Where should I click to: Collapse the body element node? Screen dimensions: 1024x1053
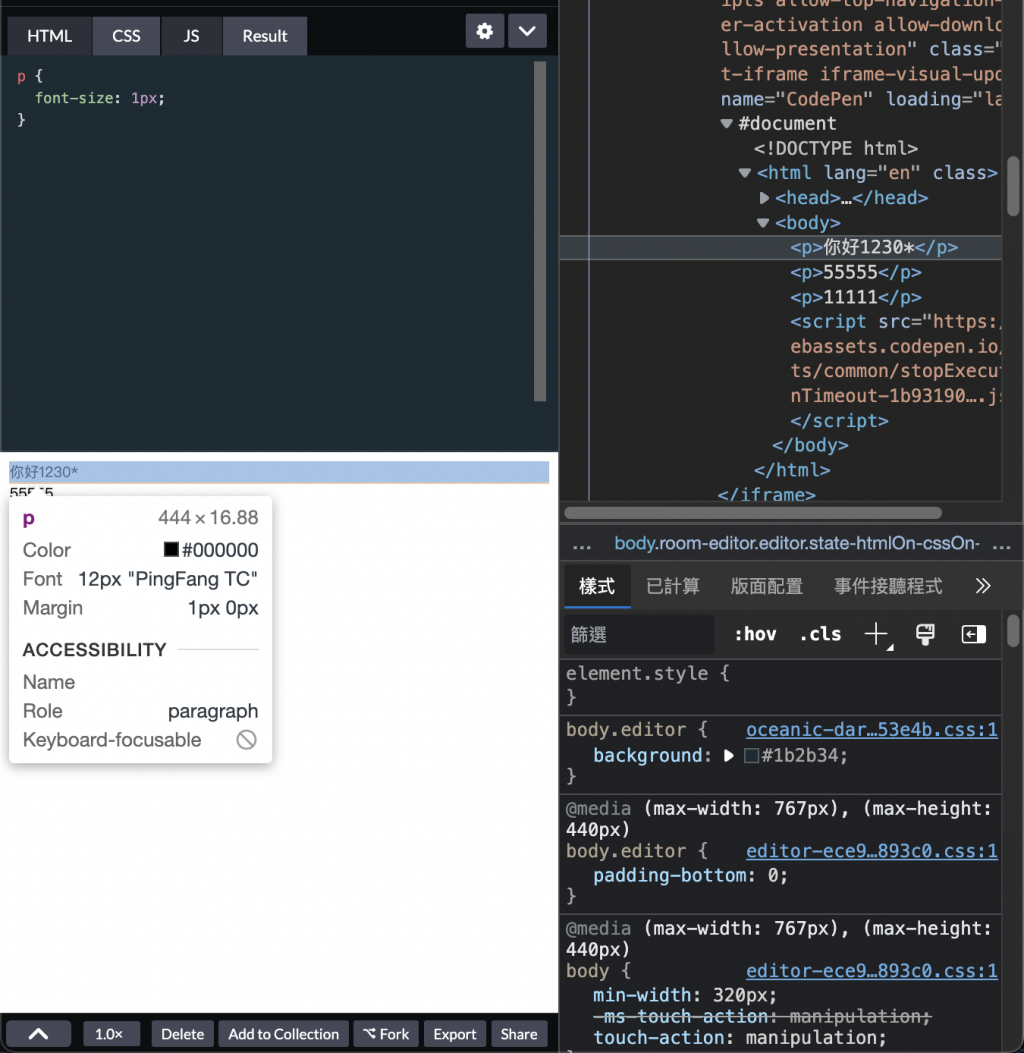pyautogui.click(x=763, y=223)
